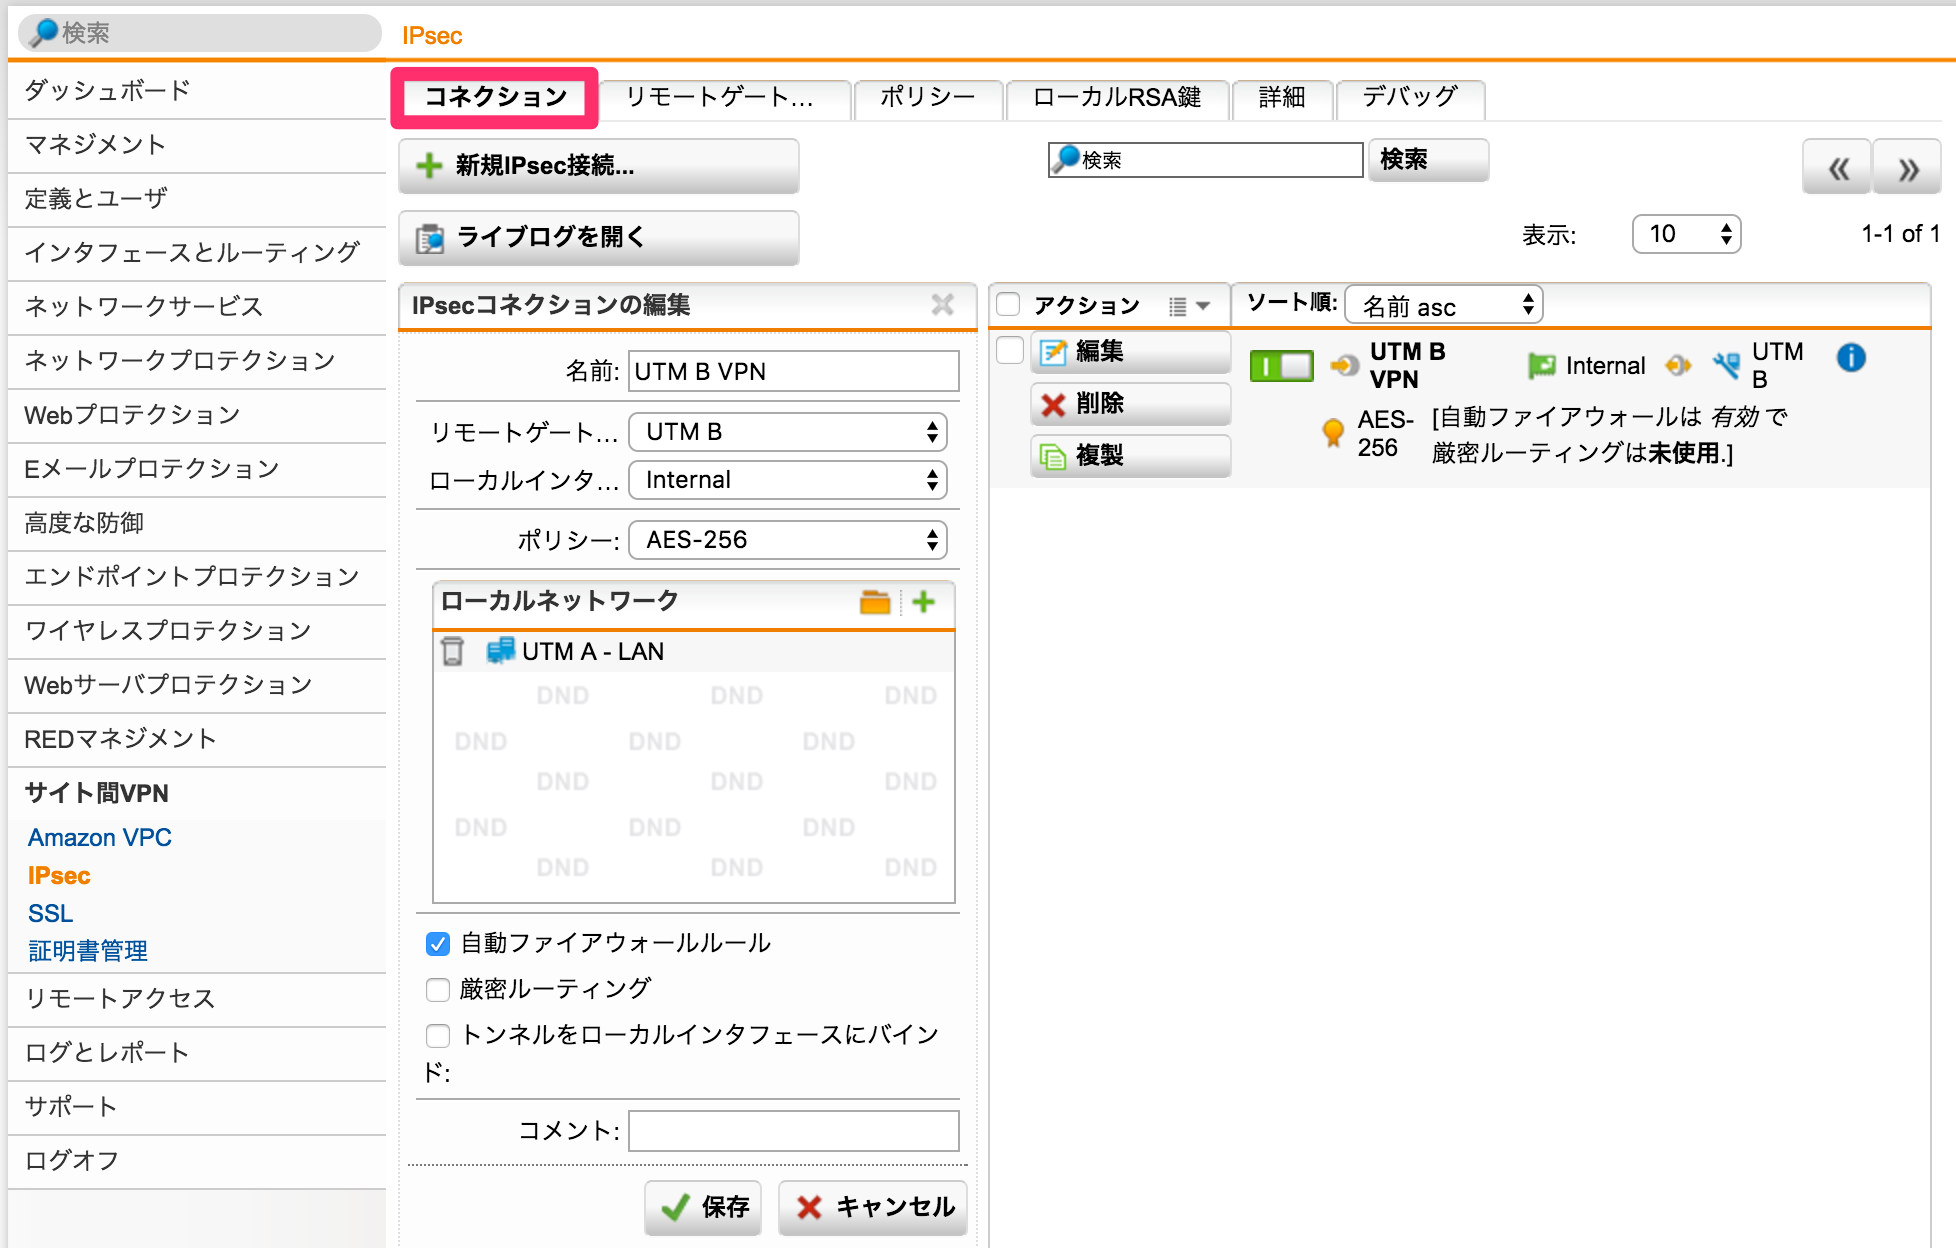Open ネットワークサービス menu

[x=197, y=307]
